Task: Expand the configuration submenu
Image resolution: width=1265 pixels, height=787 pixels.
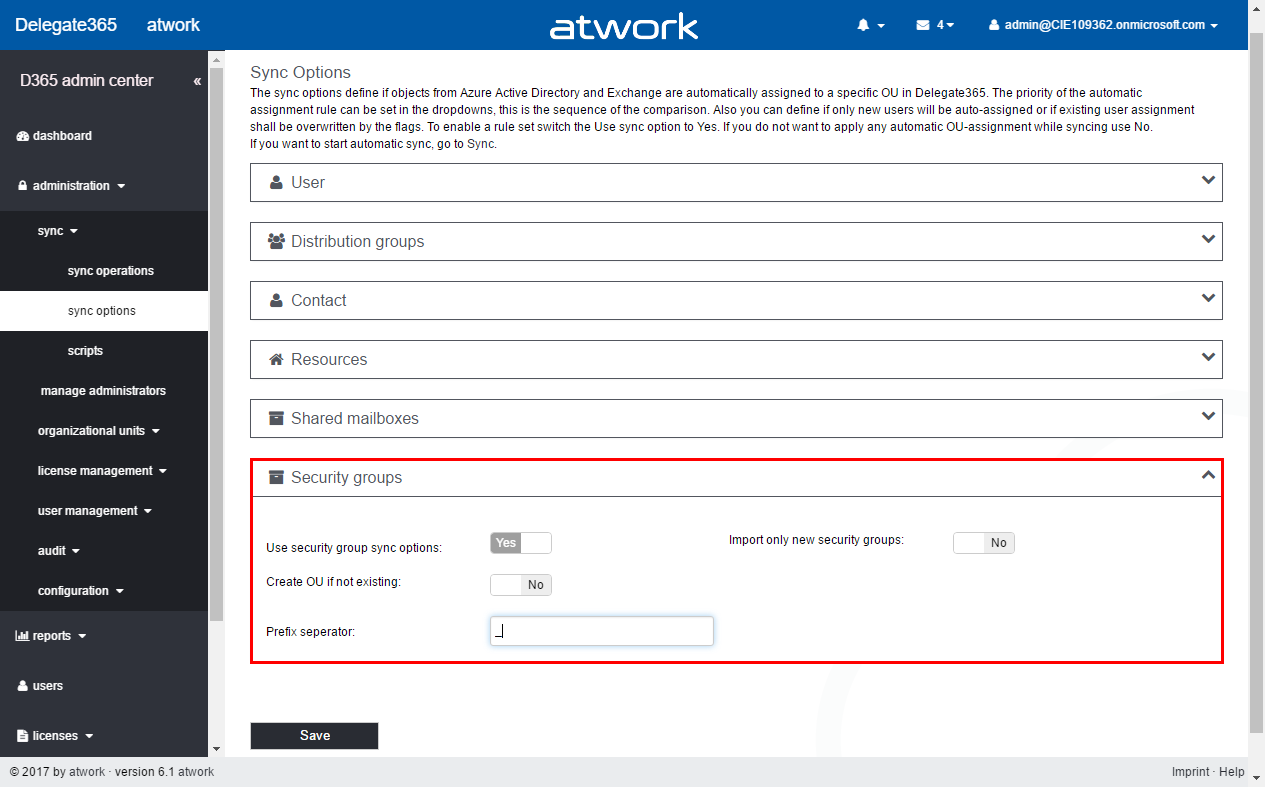Action: click(80, 591)
